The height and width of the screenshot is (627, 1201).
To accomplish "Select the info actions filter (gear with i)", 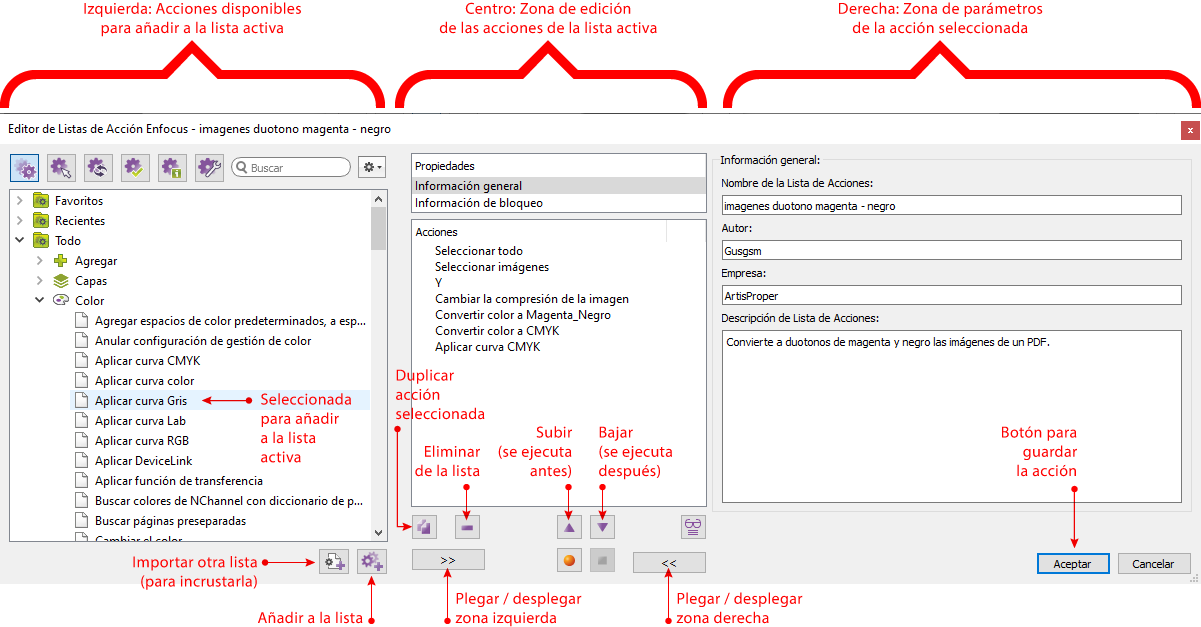I will point(172,168).
